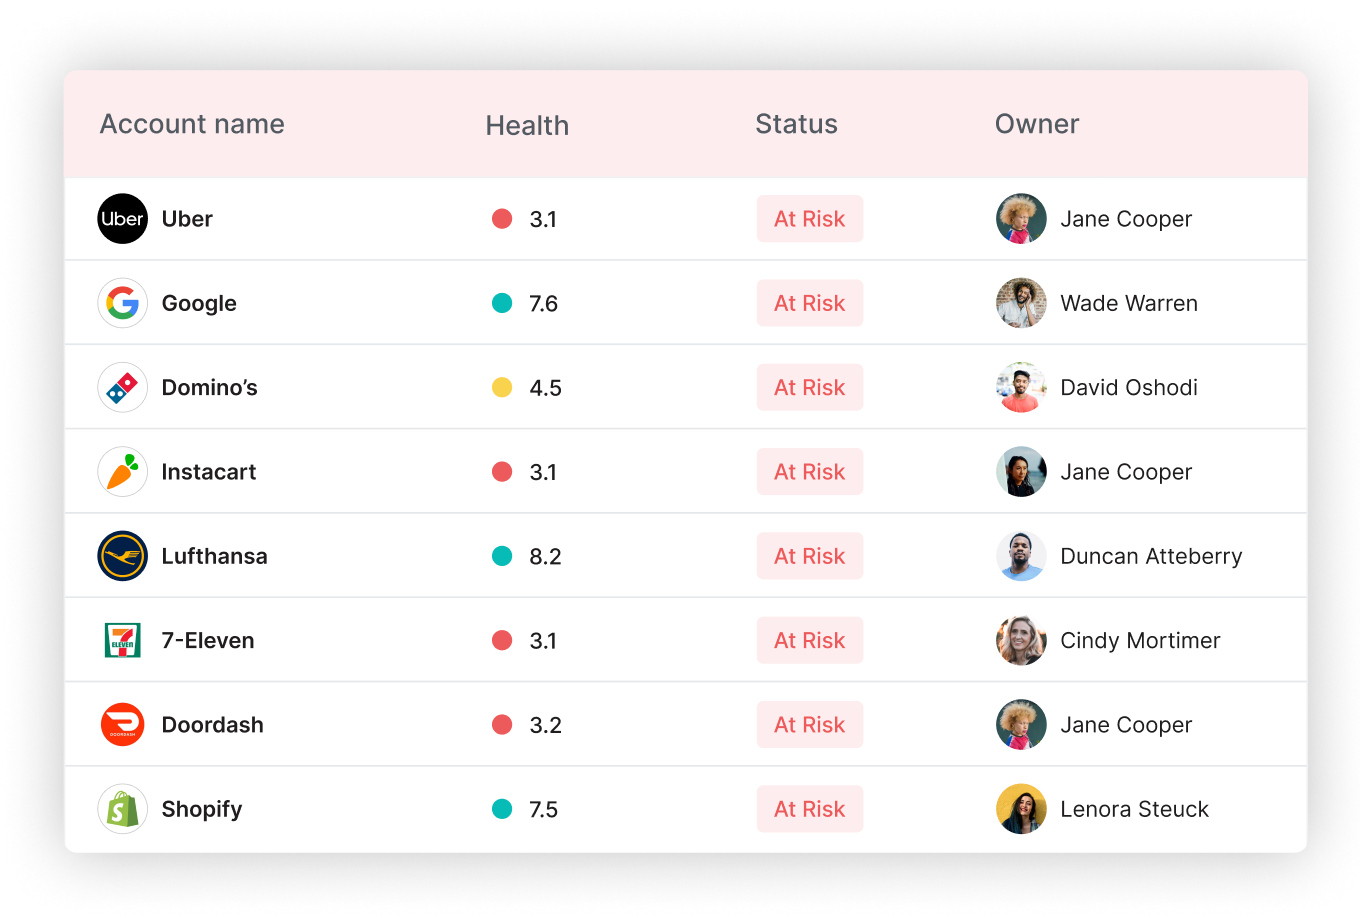Click Jane Cooper's avatar in Doordash row
The image size is (1360, 918).
(x=1021, y=725)
